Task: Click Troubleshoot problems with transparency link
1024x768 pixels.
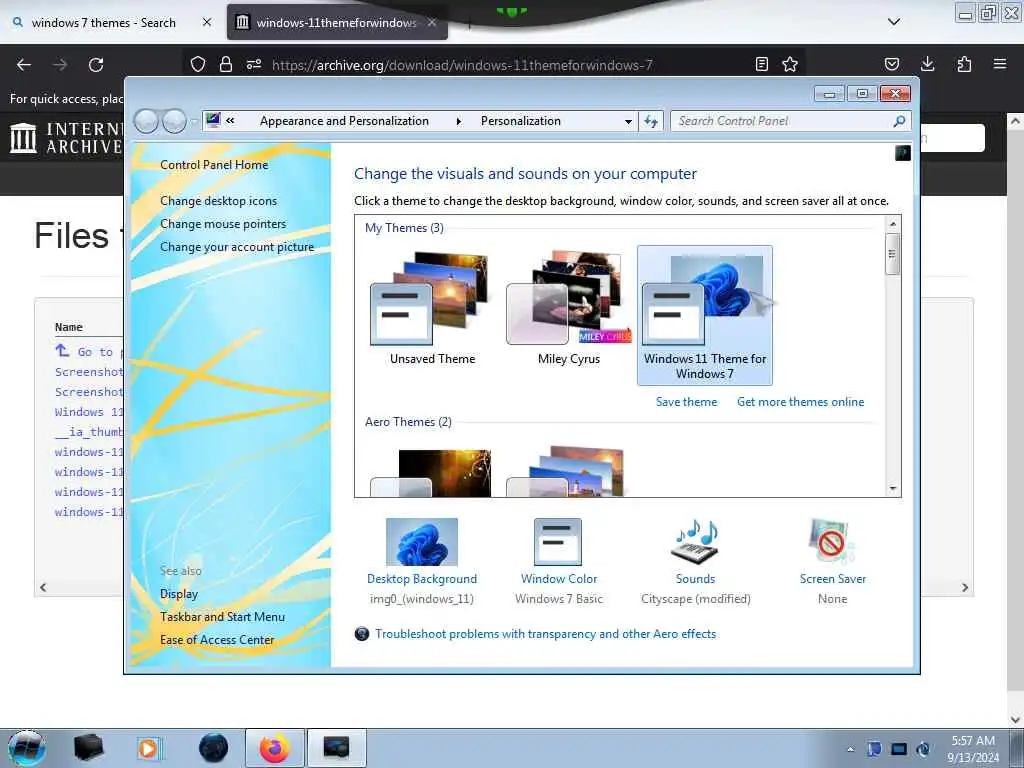Action: 545,634
